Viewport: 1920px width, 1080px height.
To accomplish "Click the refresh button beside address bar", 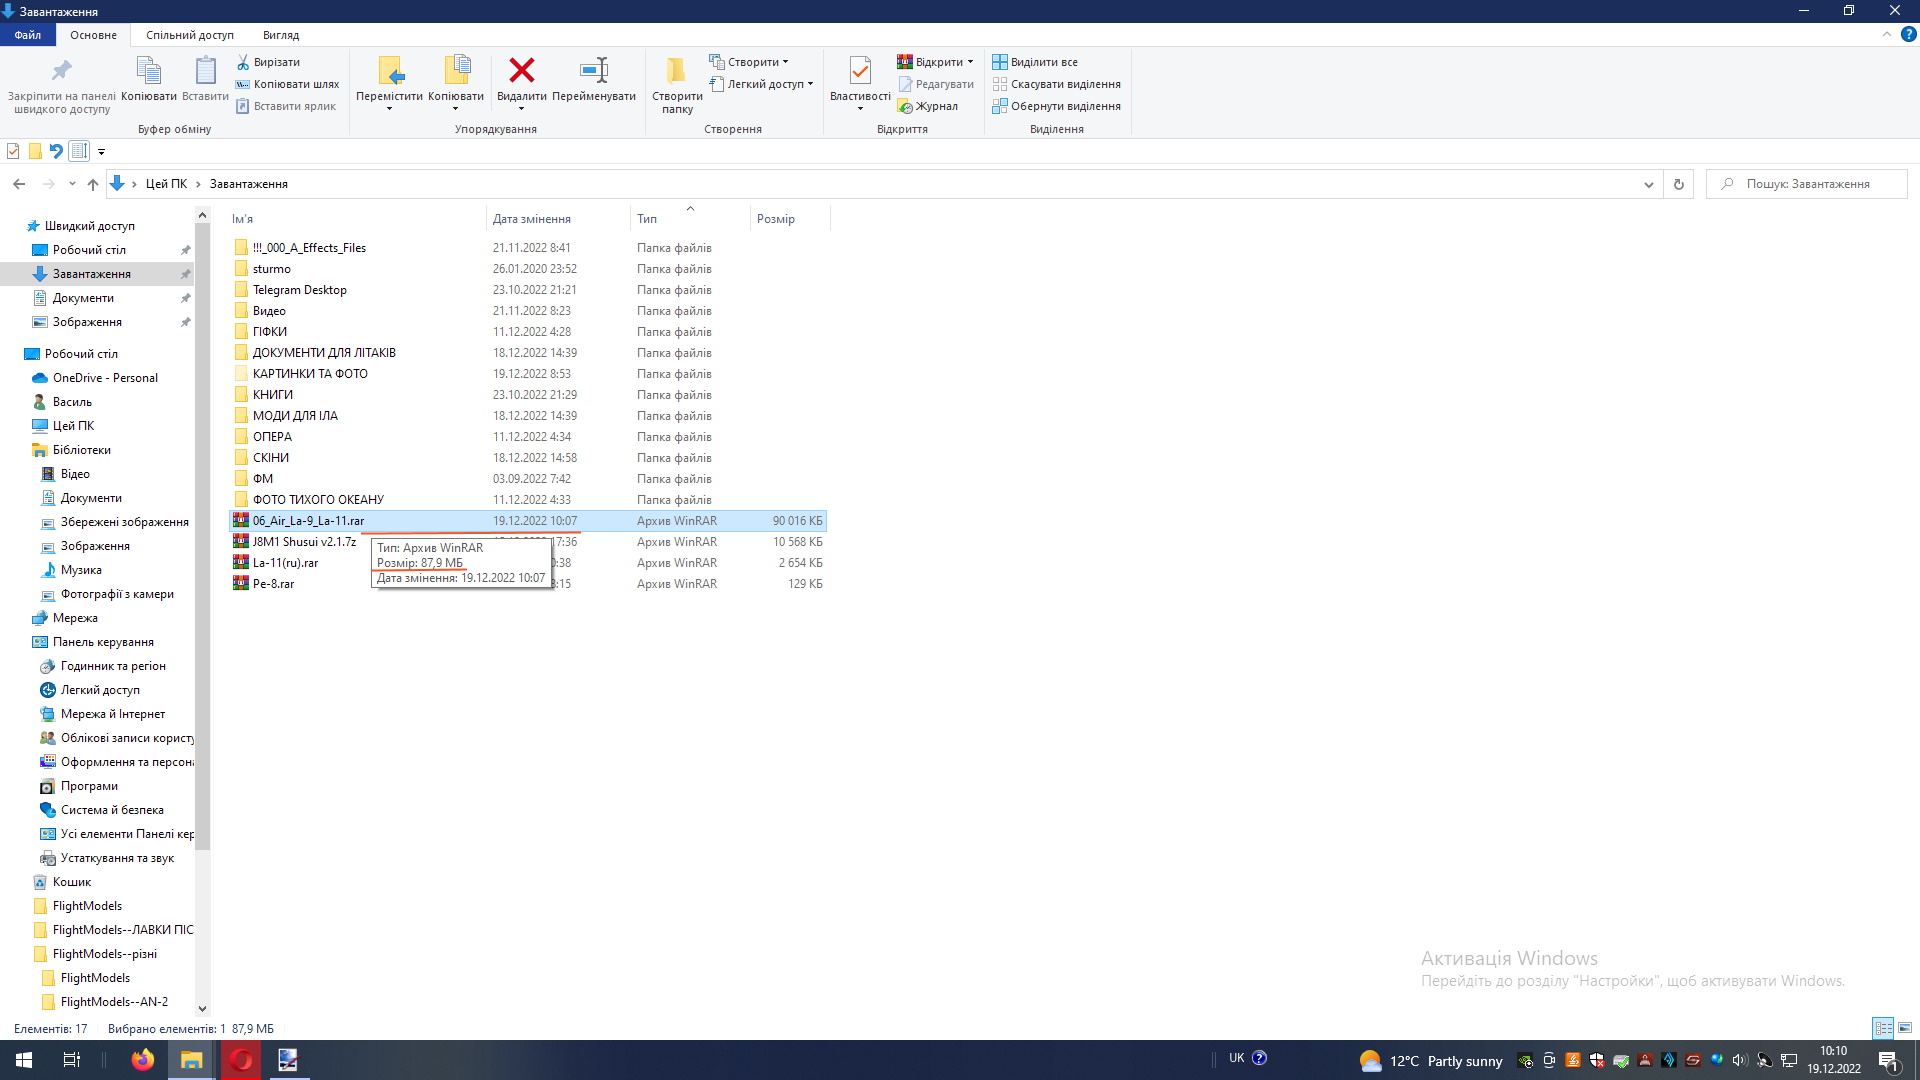I will [x=1679, y=184].
